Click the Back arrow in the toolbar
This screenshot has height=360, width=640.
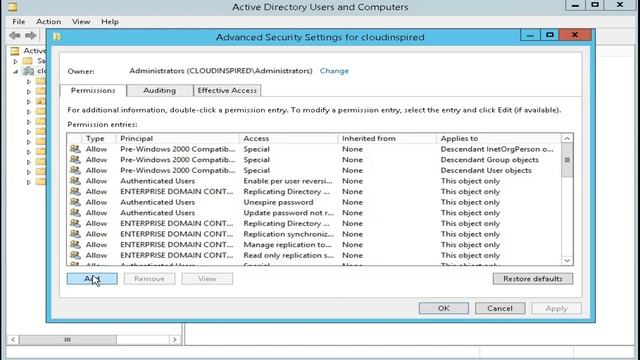pos(15,36)
